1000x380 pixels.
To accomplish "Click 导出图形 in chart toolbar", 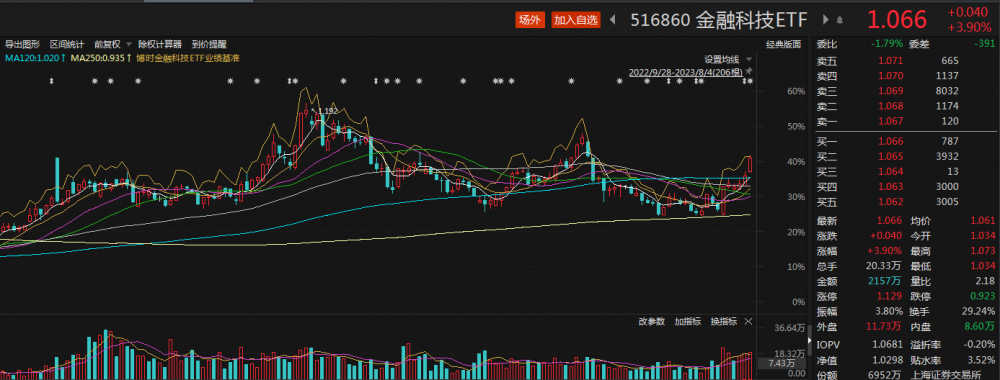I will [x=22, y=44].
